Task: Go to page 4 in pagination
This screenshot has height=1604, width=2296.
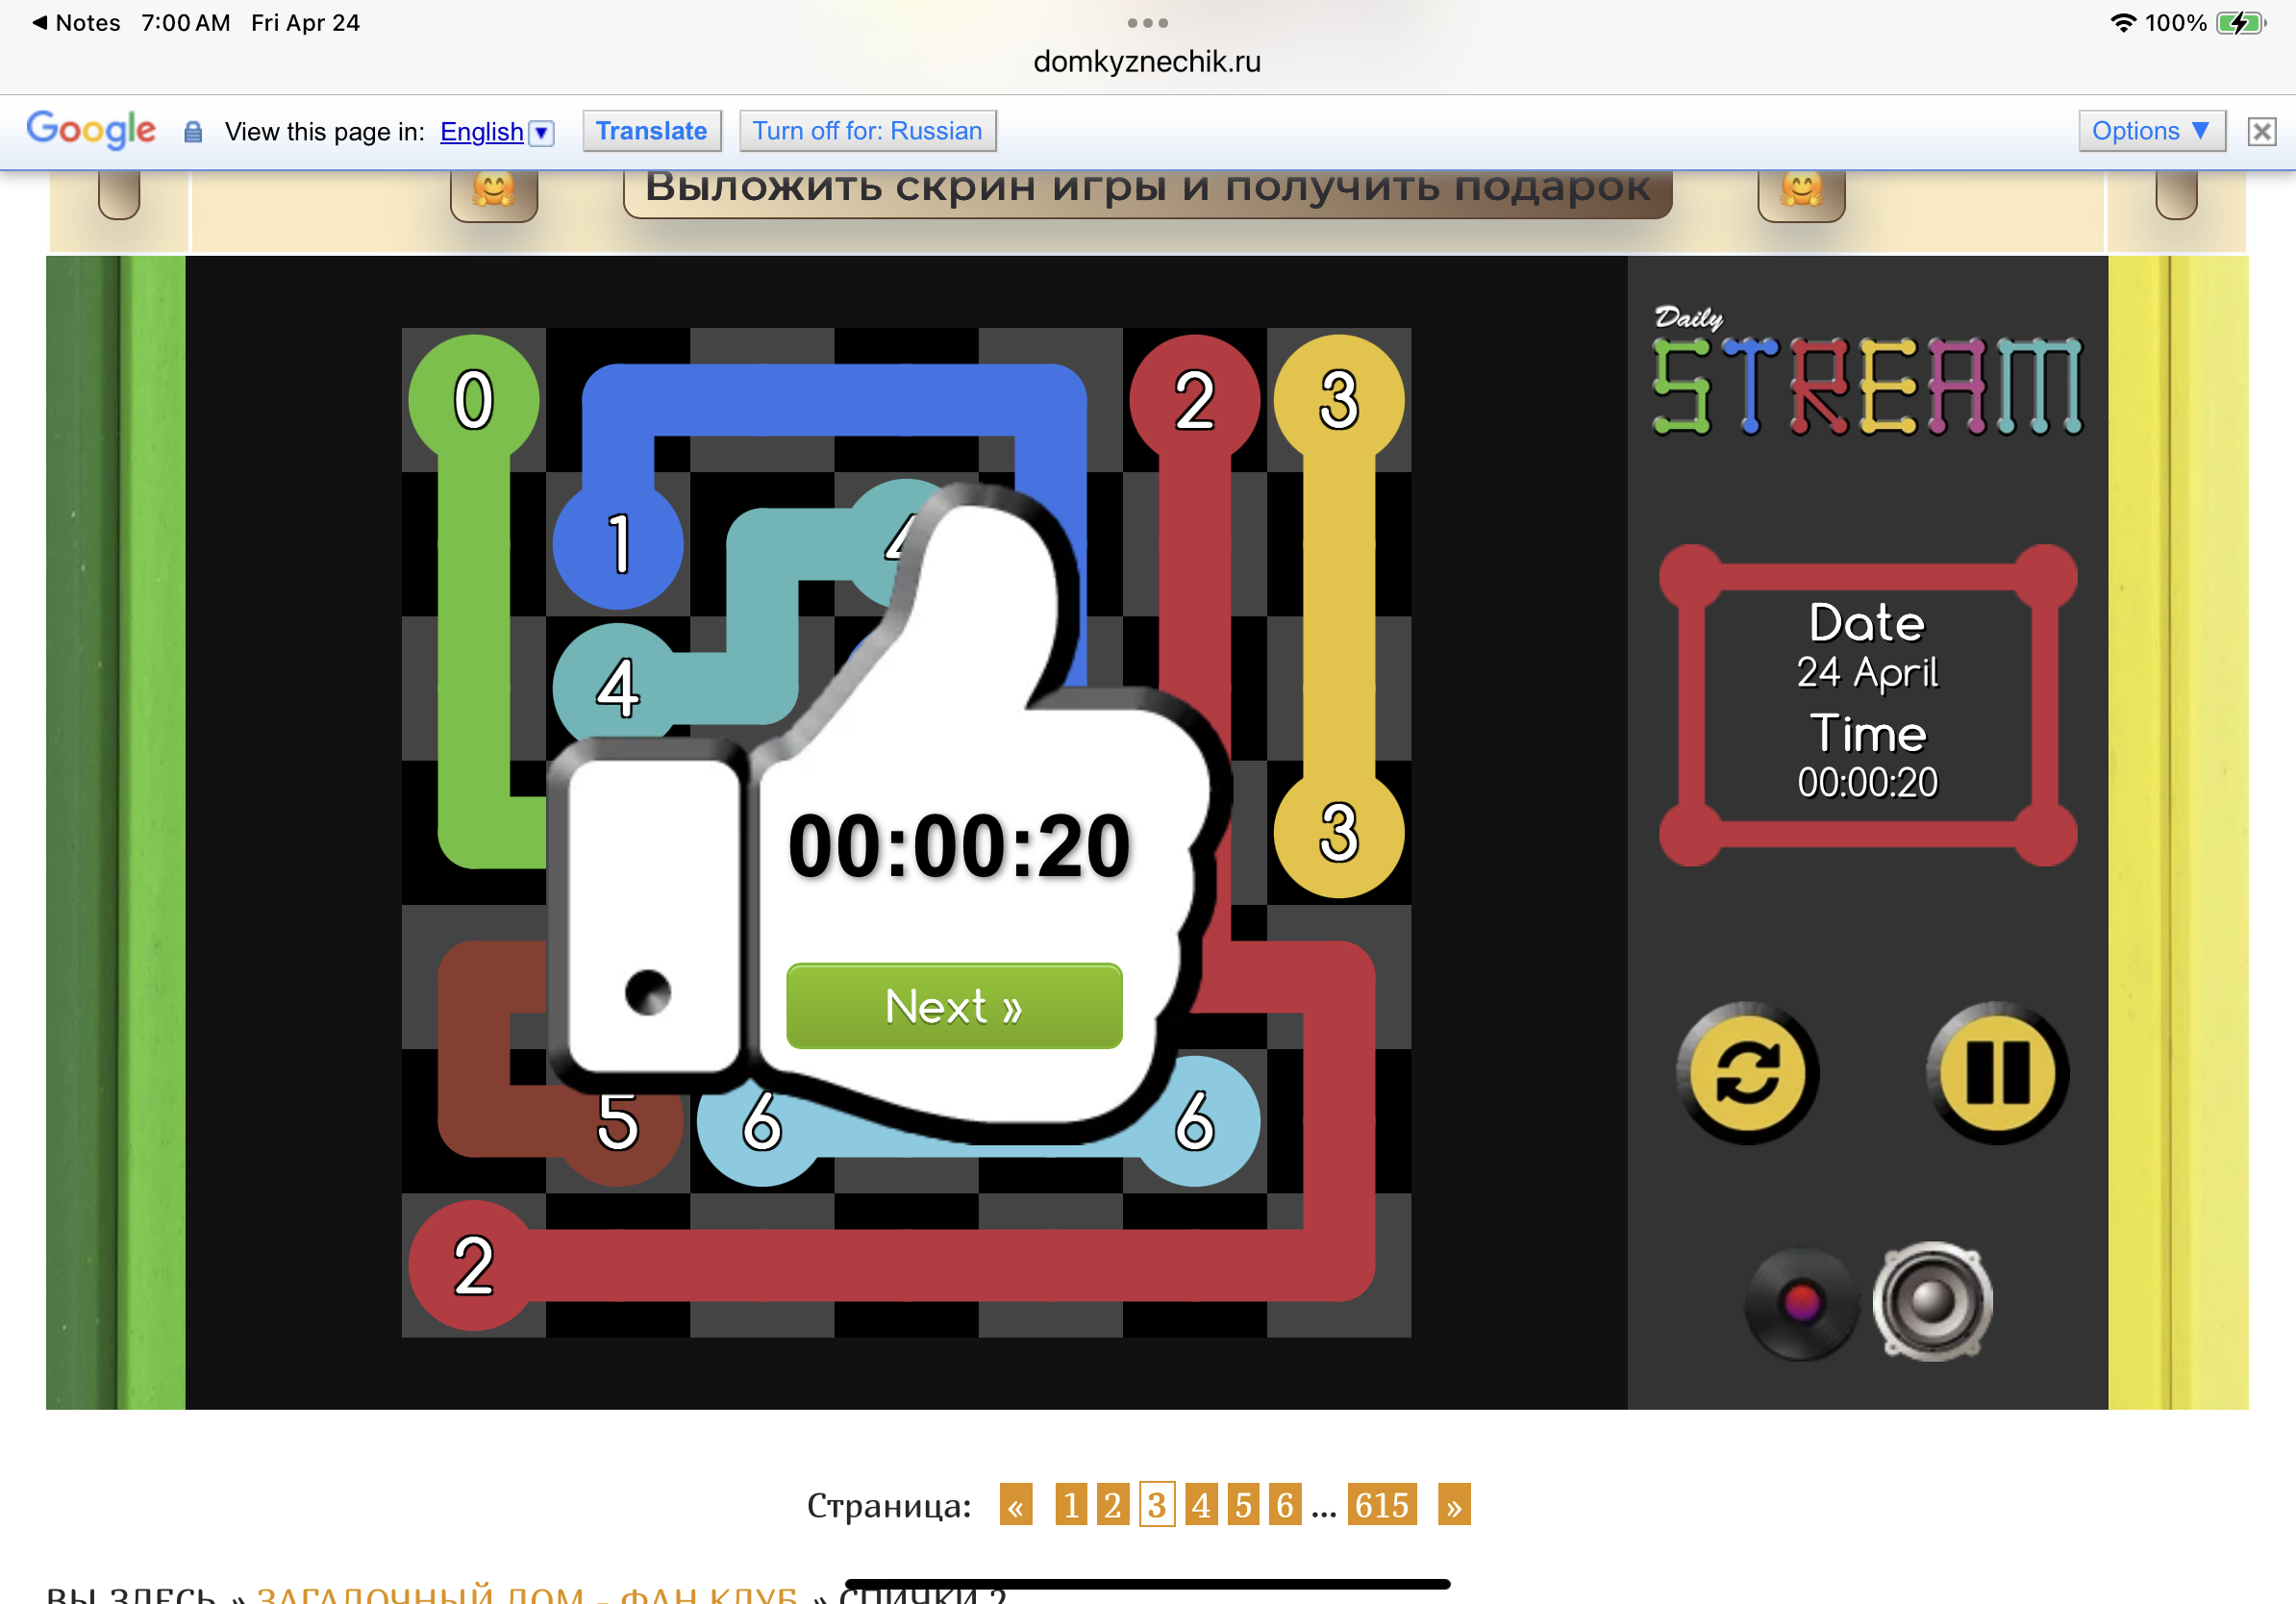Action: (x=1200, y=1504)
